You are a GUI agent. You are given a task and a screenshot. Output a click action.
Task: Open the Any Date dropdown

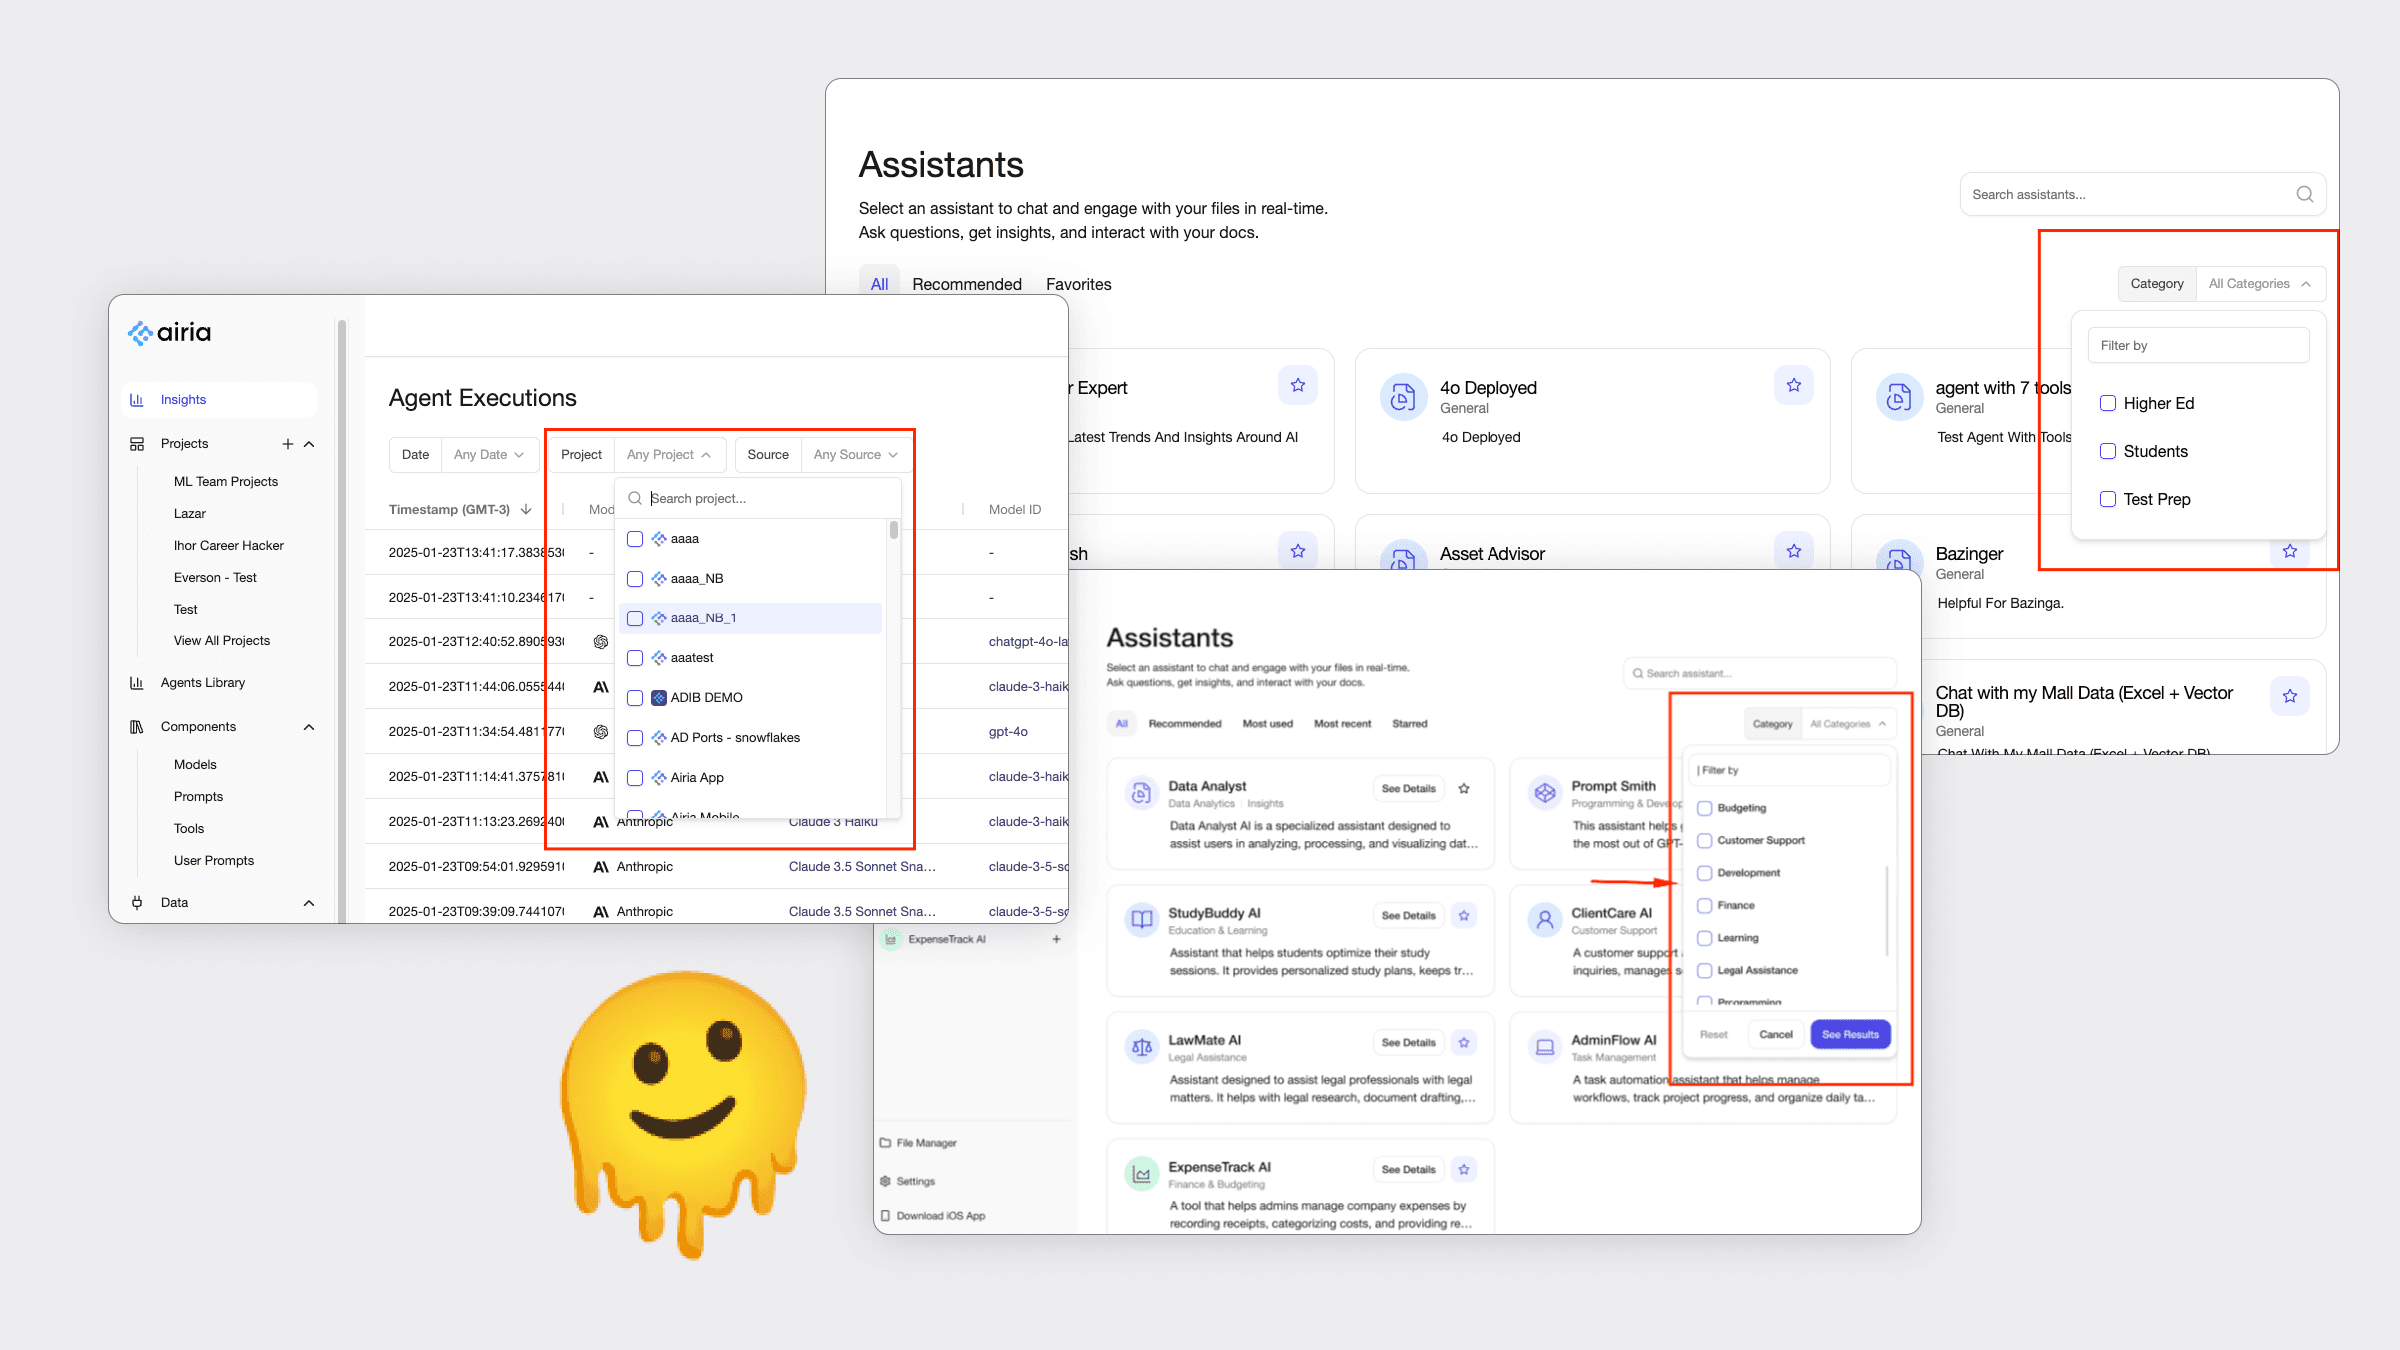click(489, 455)
